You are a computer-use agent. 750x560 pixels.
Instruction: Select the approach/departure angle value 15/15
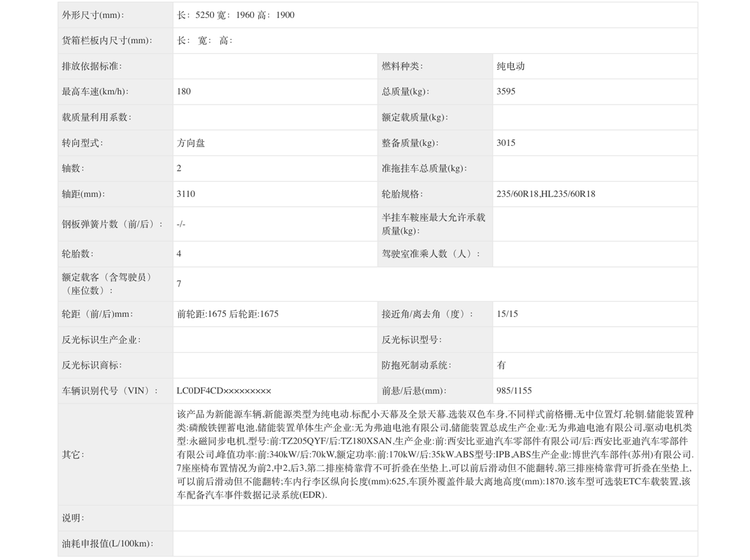tap(508, 314)
